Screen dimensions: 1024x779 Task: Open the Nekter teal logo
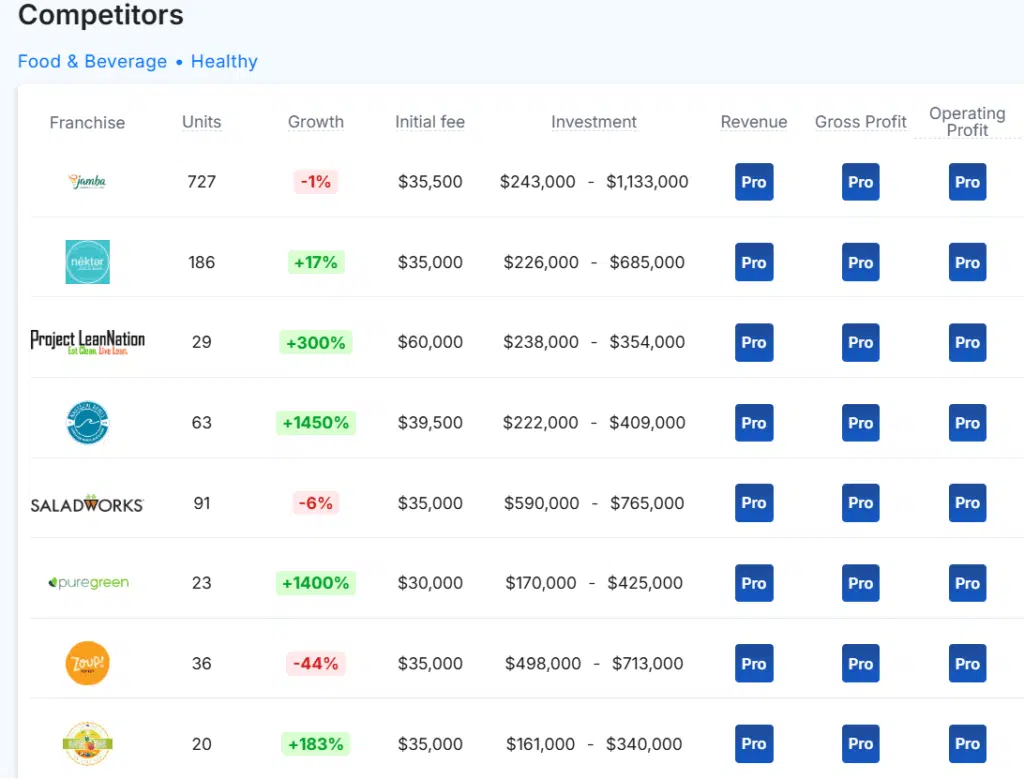(88, 262)
